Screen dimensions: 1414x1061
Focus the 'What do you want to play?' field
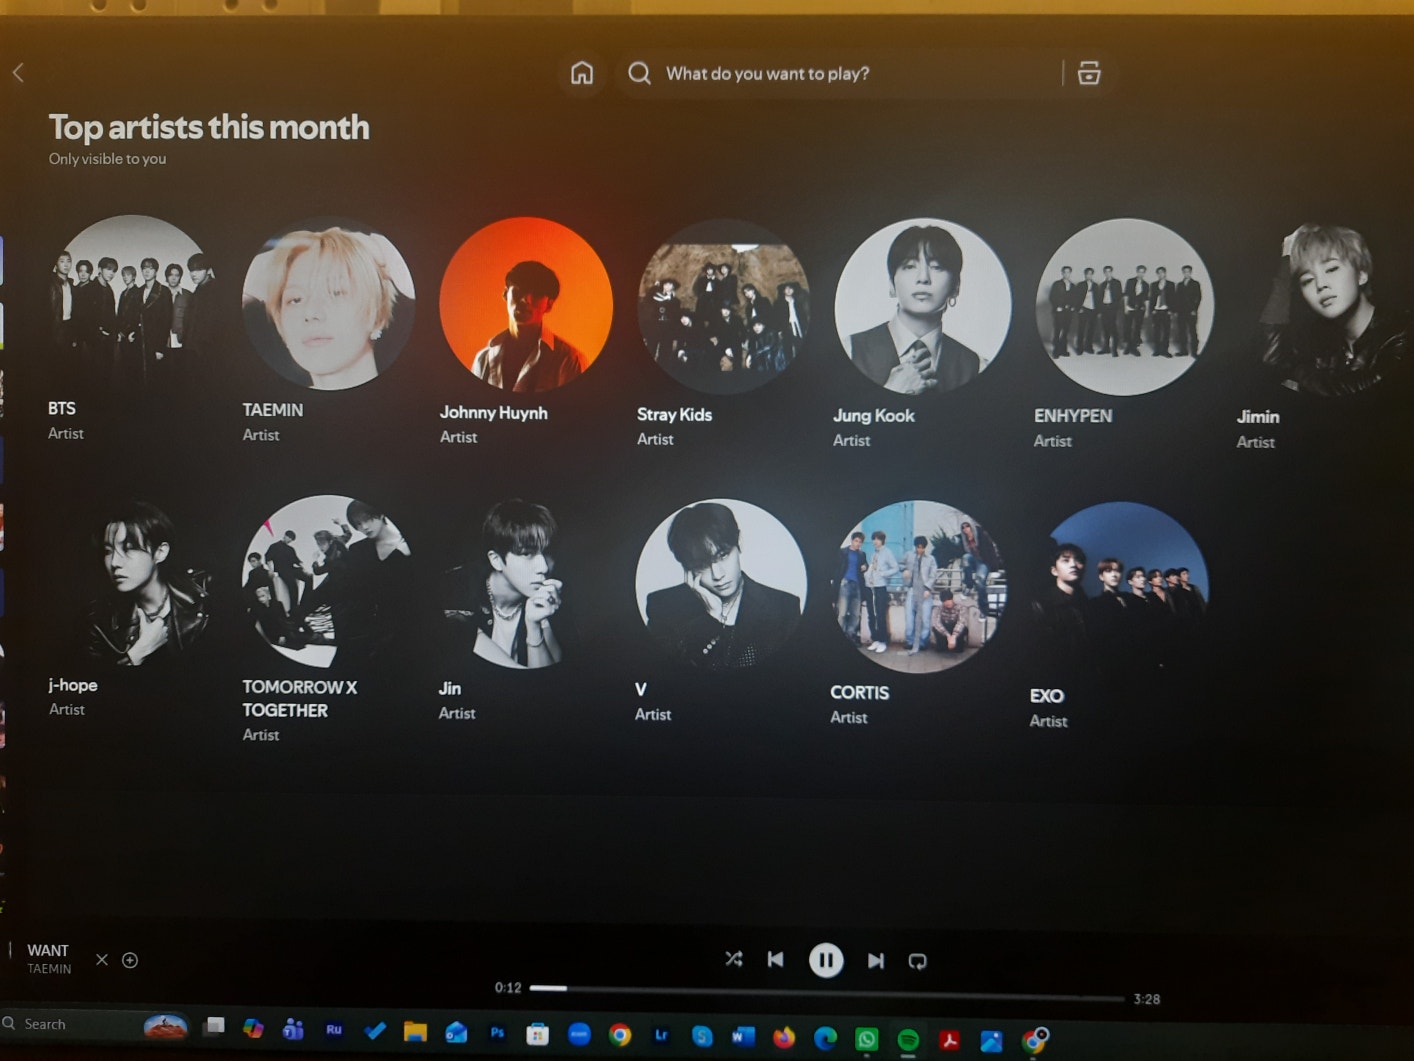coord(860,73)
